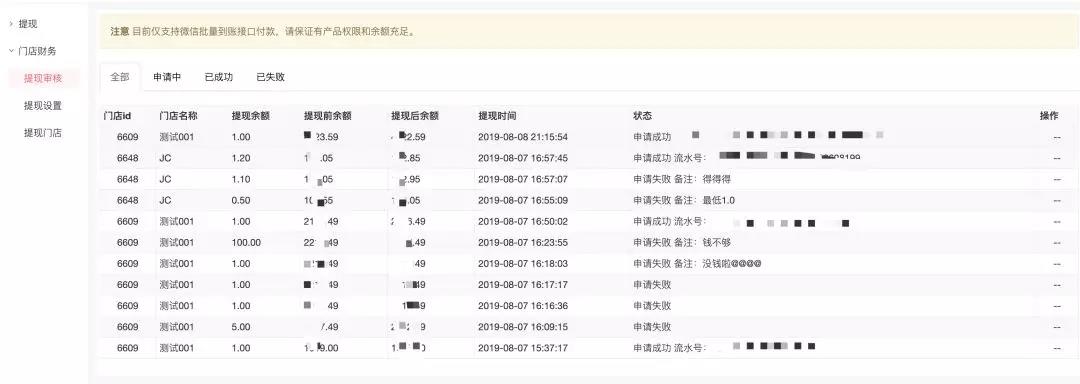Select timestamp 2019-08-07 15:37:17
Image resolution: width=1080 pixels, height=384 pixels.
pos(523,348)
